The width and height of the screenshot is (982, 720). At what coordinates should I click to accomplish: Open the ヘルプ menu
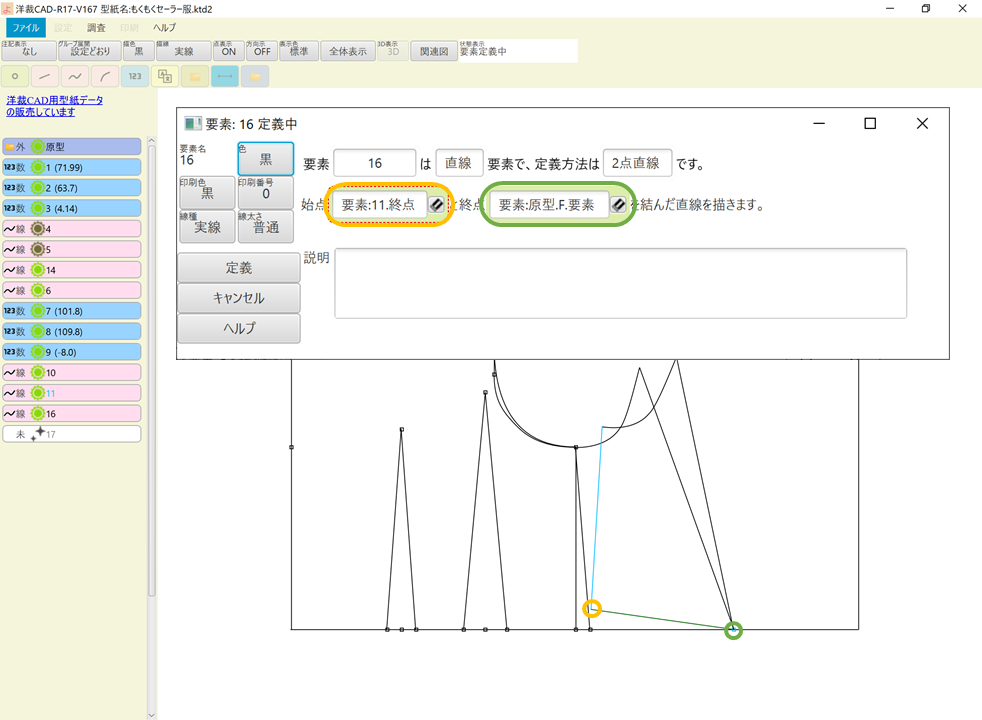click(x=162, y=27)
